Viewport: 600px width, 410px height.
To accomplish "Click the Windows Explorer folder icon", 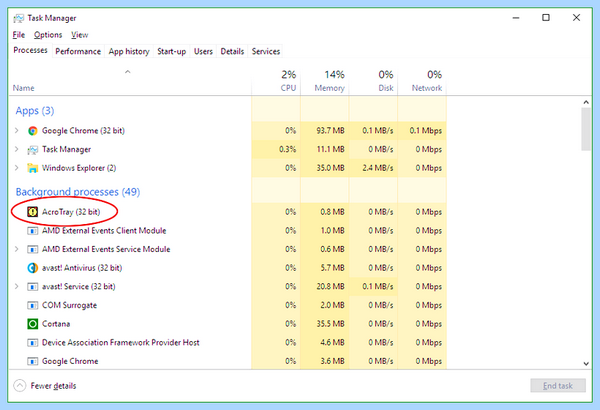I will pyautogui.click(x=33, y=168).
